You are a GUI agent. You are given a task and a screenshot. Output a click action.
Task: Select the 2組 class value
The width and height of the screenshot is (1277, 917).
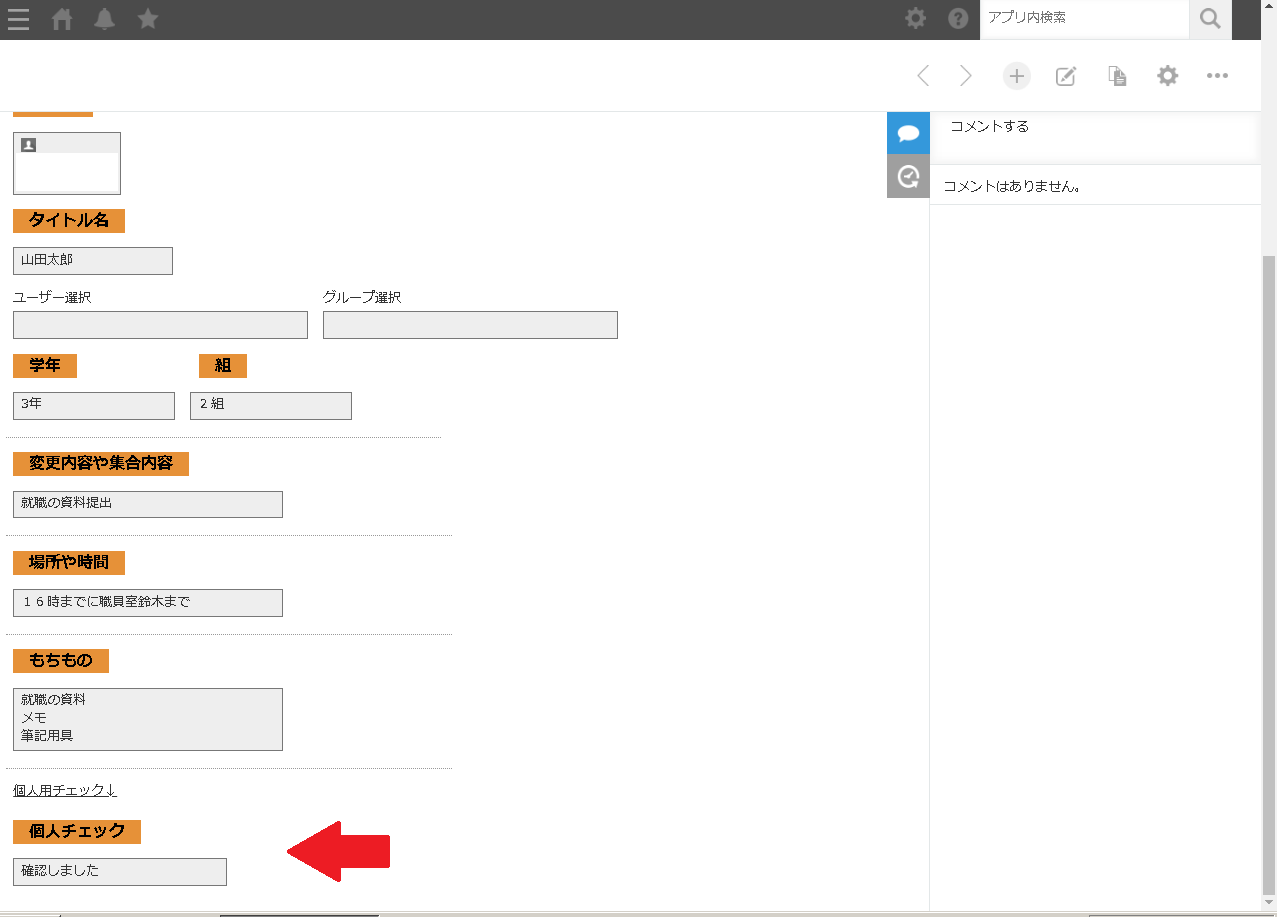[211, 404]
